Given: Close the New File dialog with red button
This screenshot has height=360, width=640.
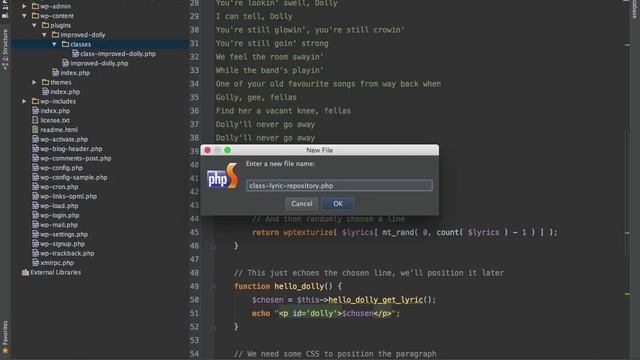Looking at the screenshot, I should (x=207, y=150).
